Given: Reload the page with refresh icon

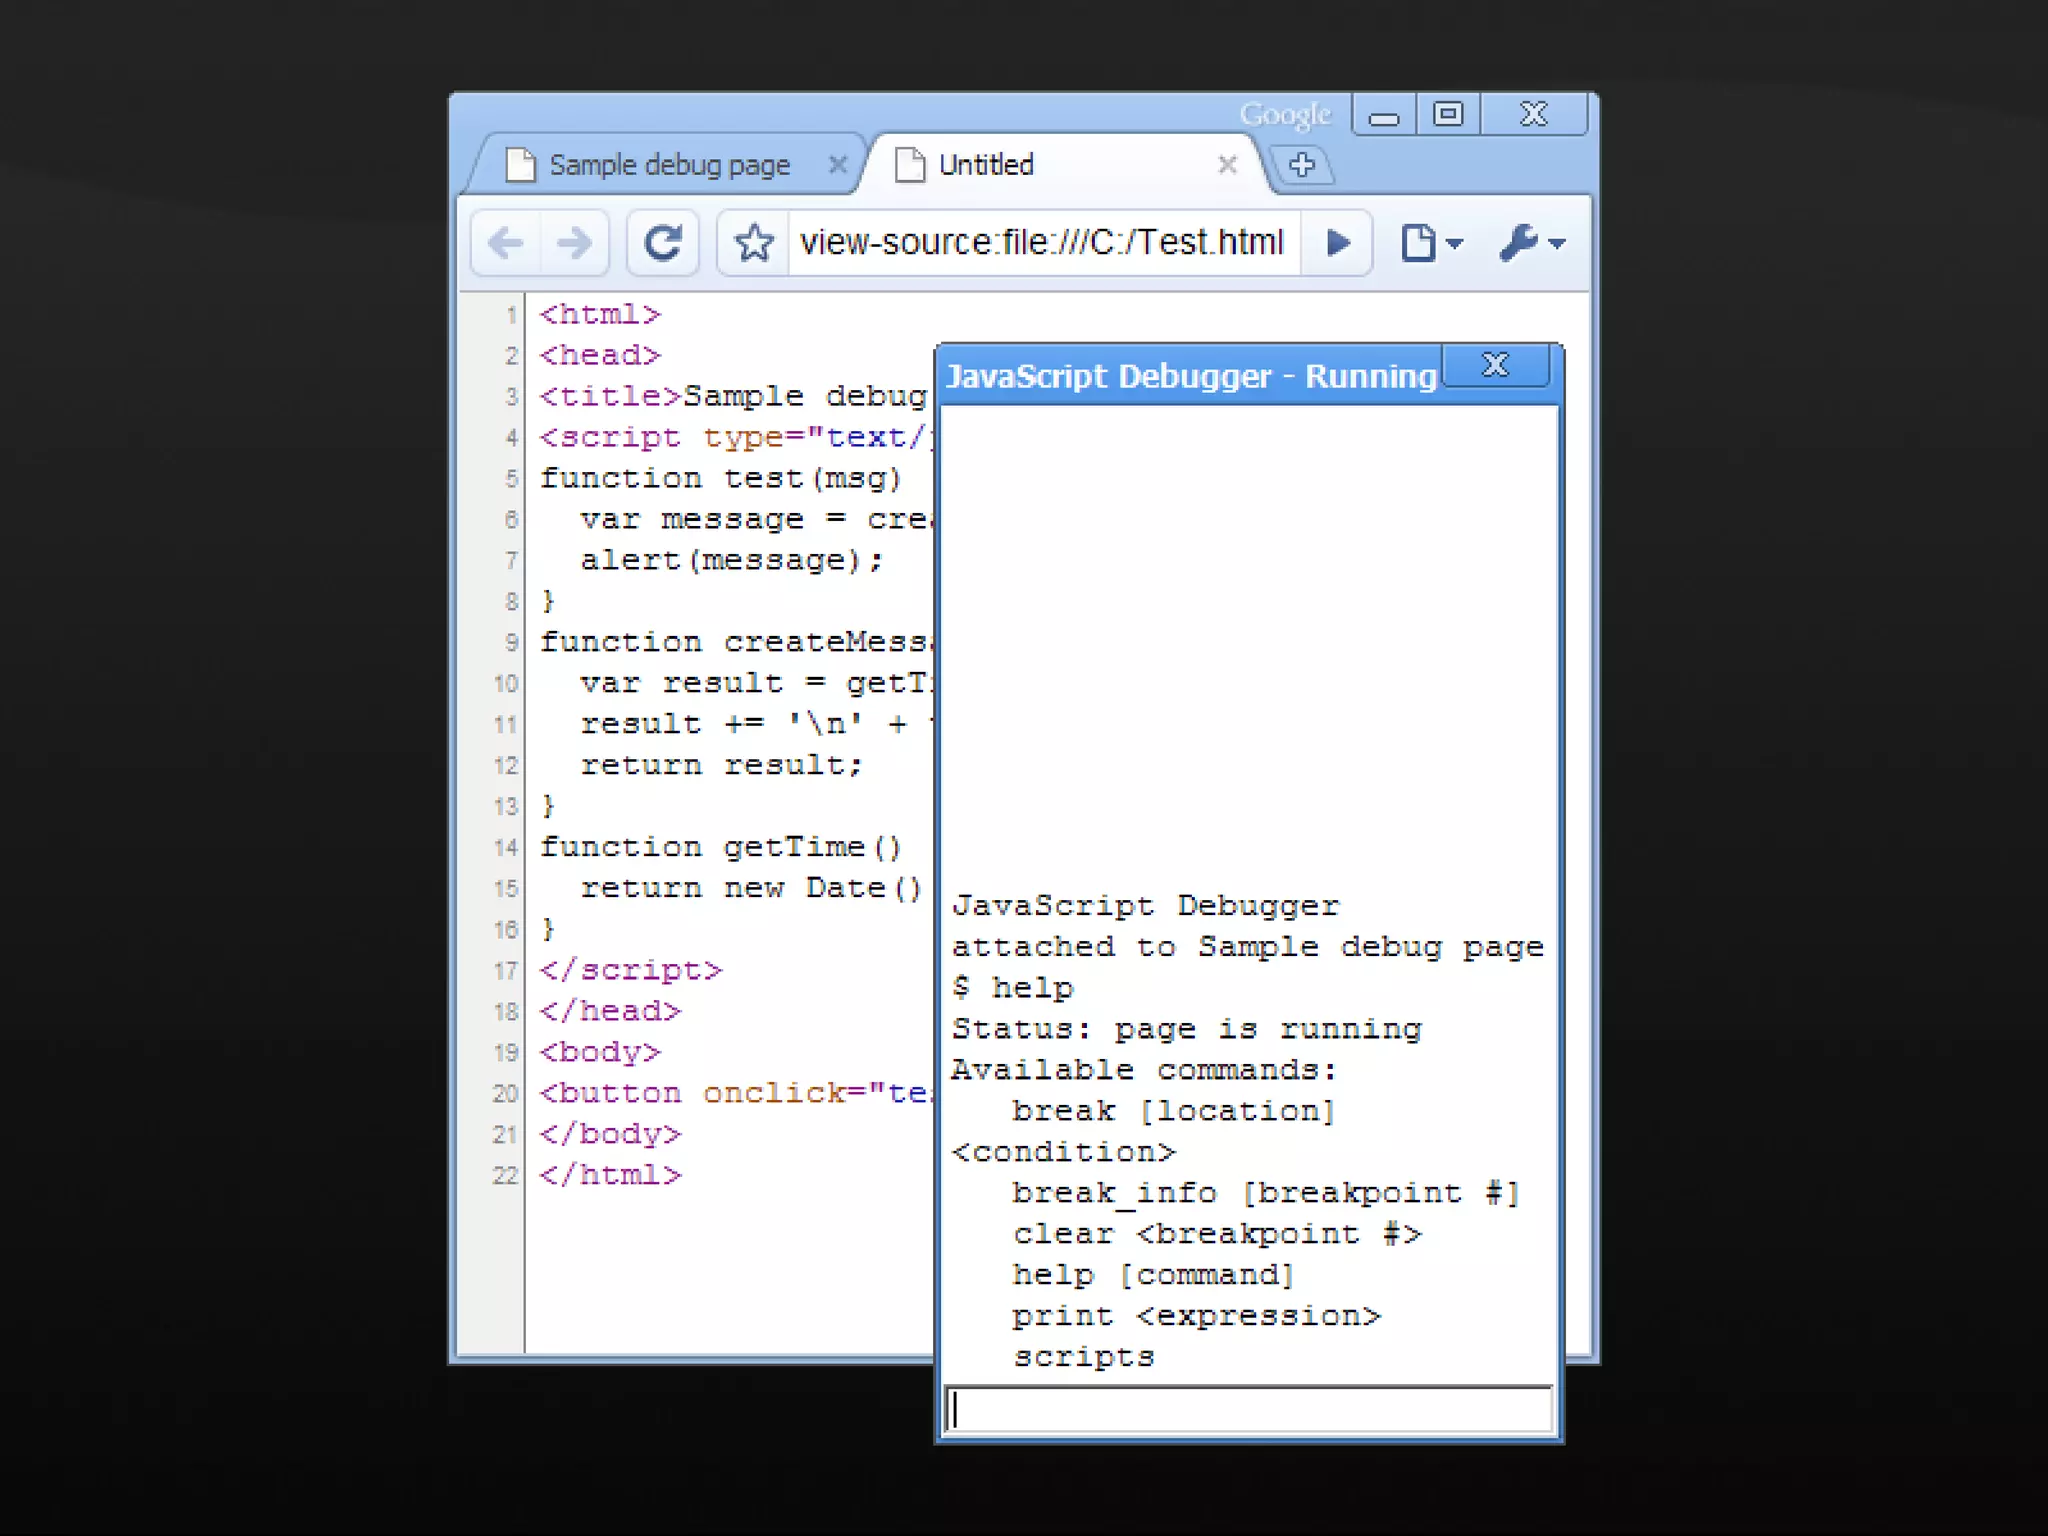Looking at the screenshot, I should click(662, 243).
